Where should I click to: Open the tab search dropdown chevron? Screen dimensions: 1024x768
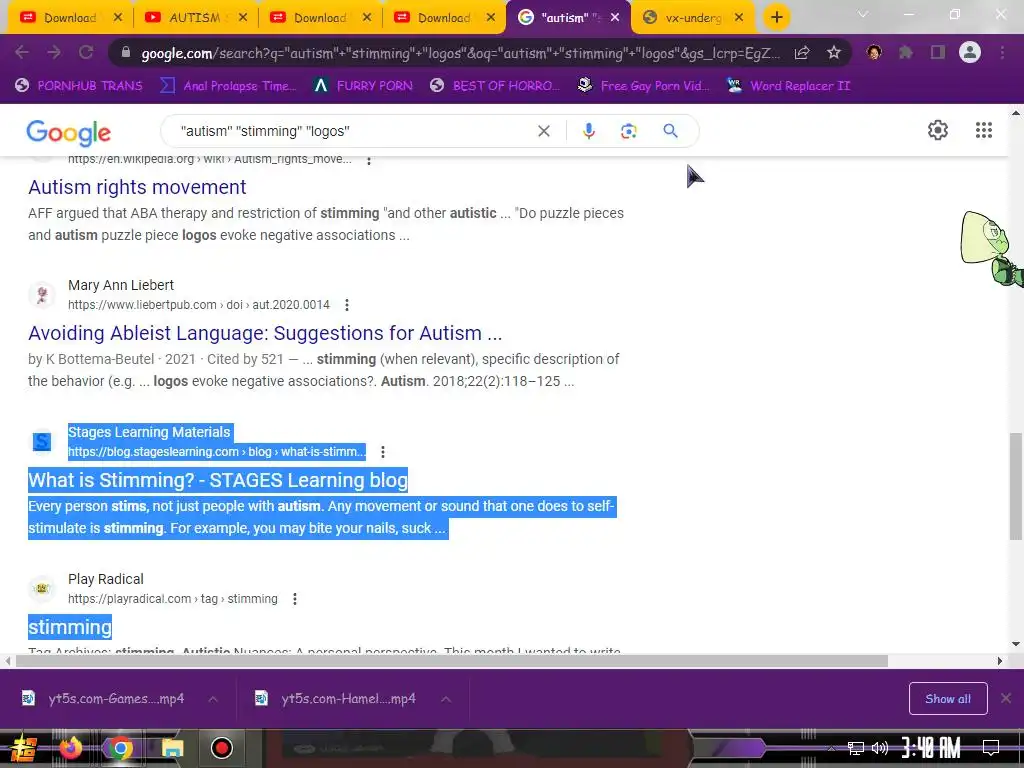[x=863, y=14]
